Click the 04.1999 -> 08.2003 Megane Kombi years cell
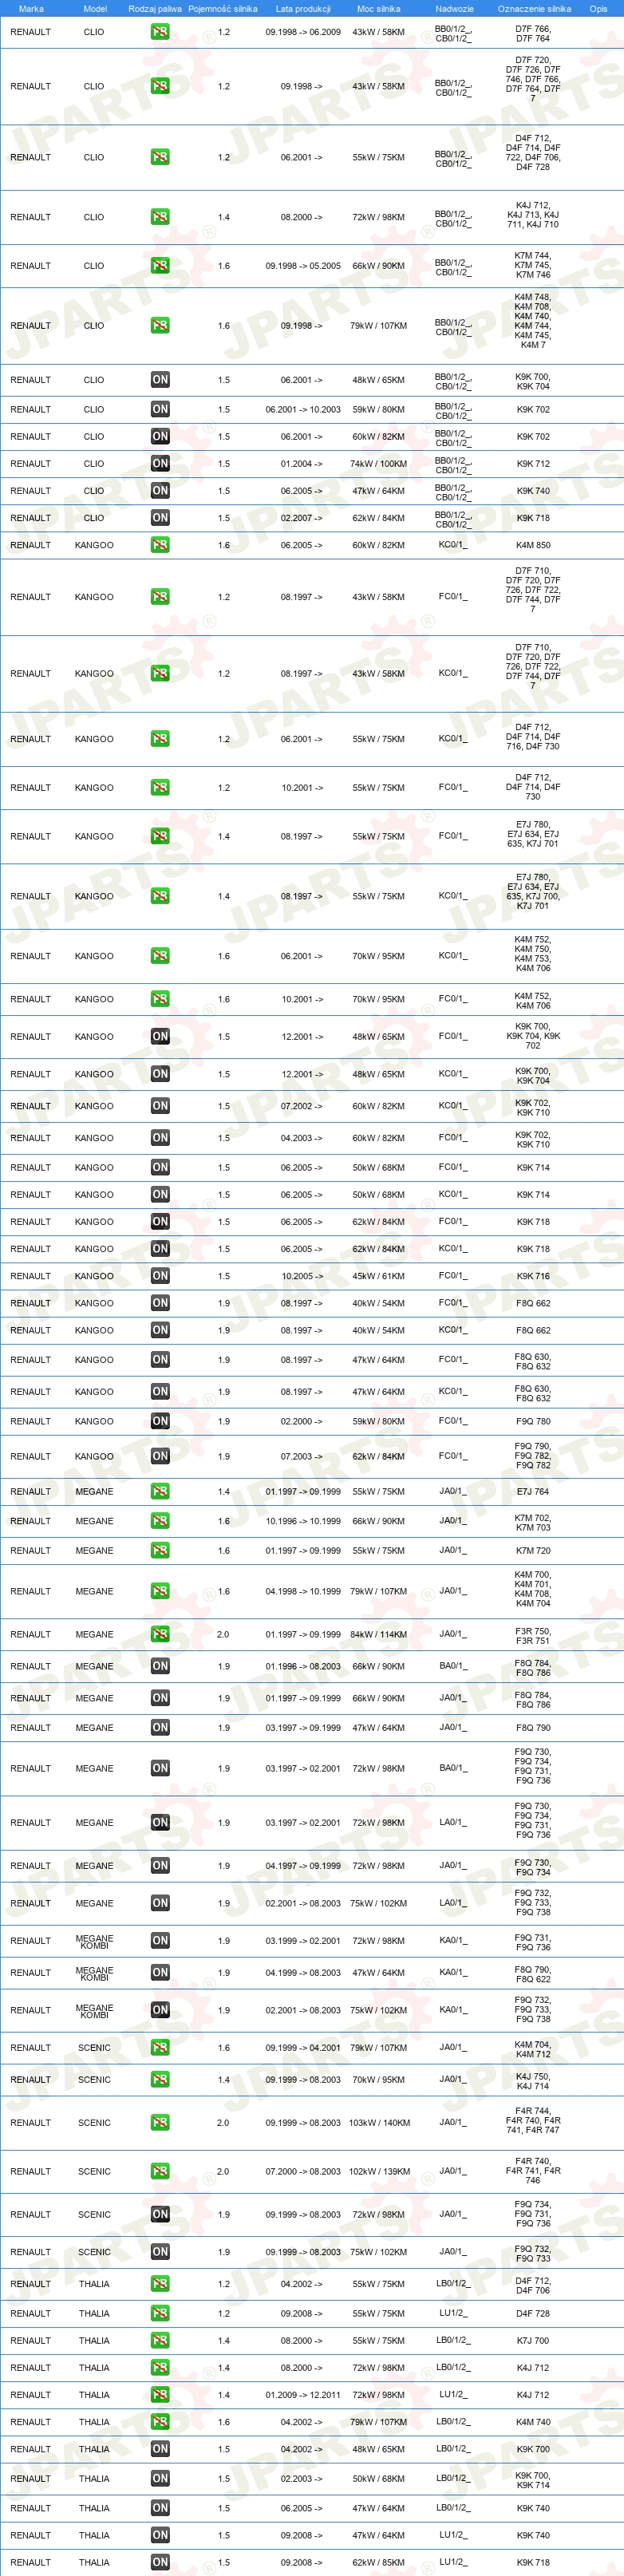Viewport: 624px width, 2576px height. coord(303,1972)
